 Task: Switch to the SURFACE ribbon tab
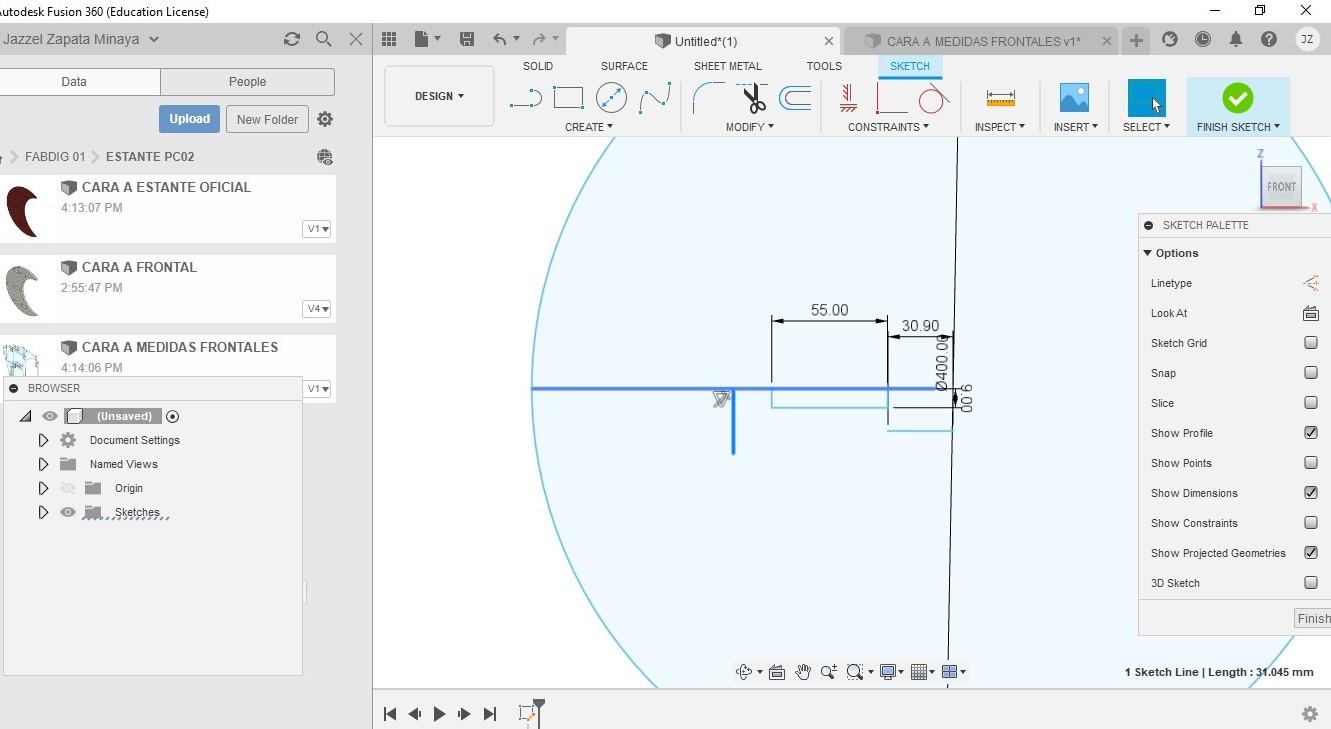pyautogui.click(x=624, y=66)
